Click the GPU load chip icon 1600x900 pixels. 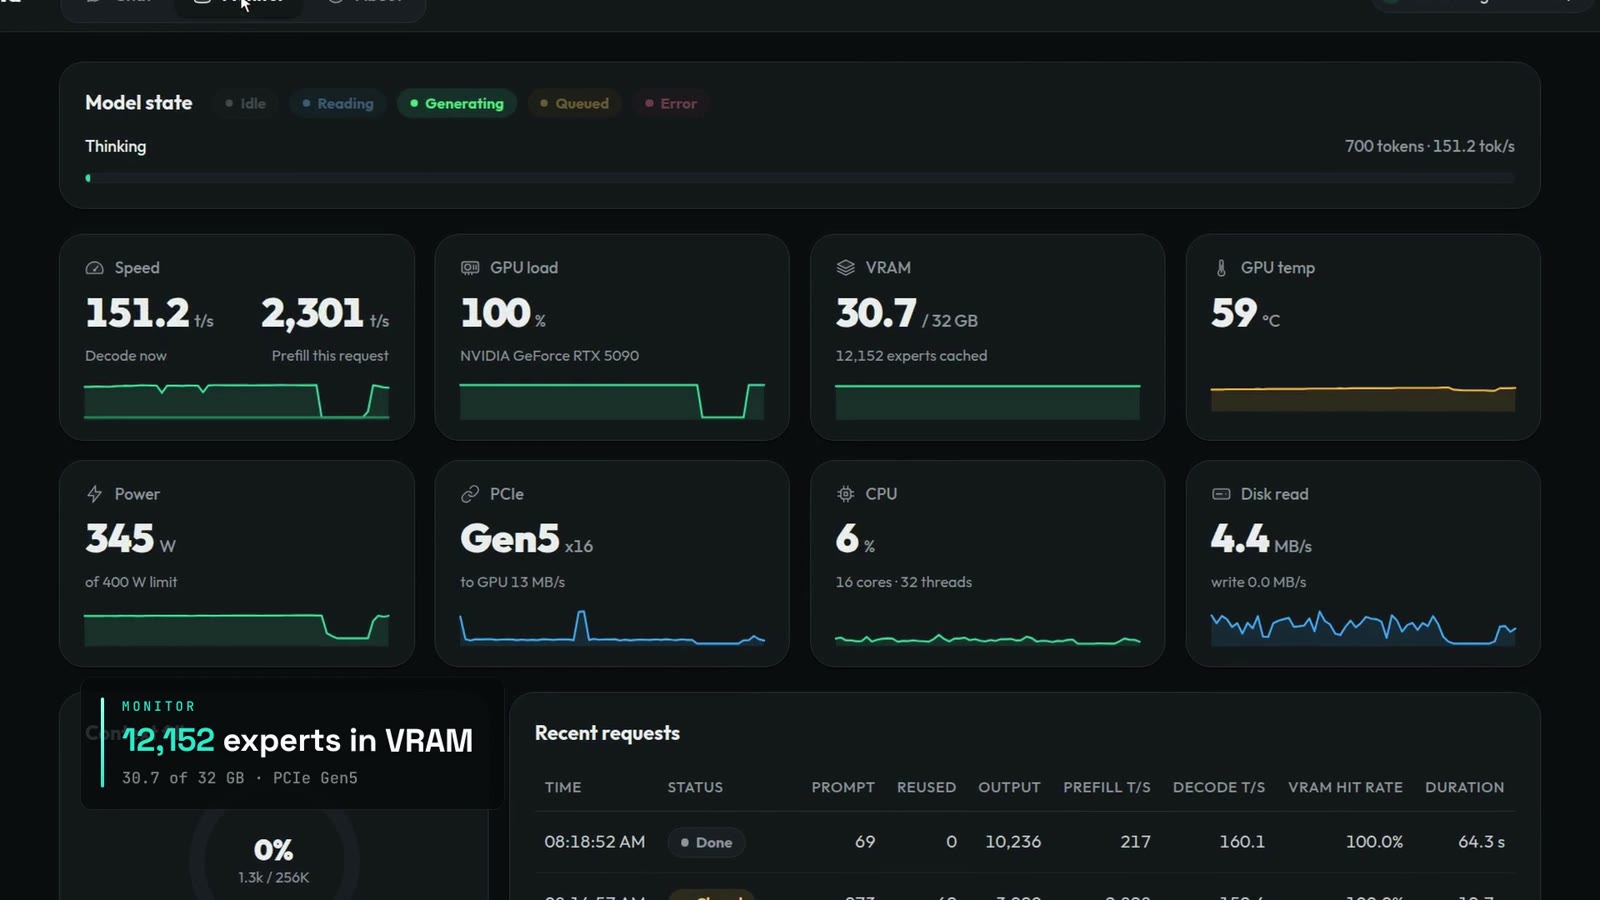pos(470,268)
